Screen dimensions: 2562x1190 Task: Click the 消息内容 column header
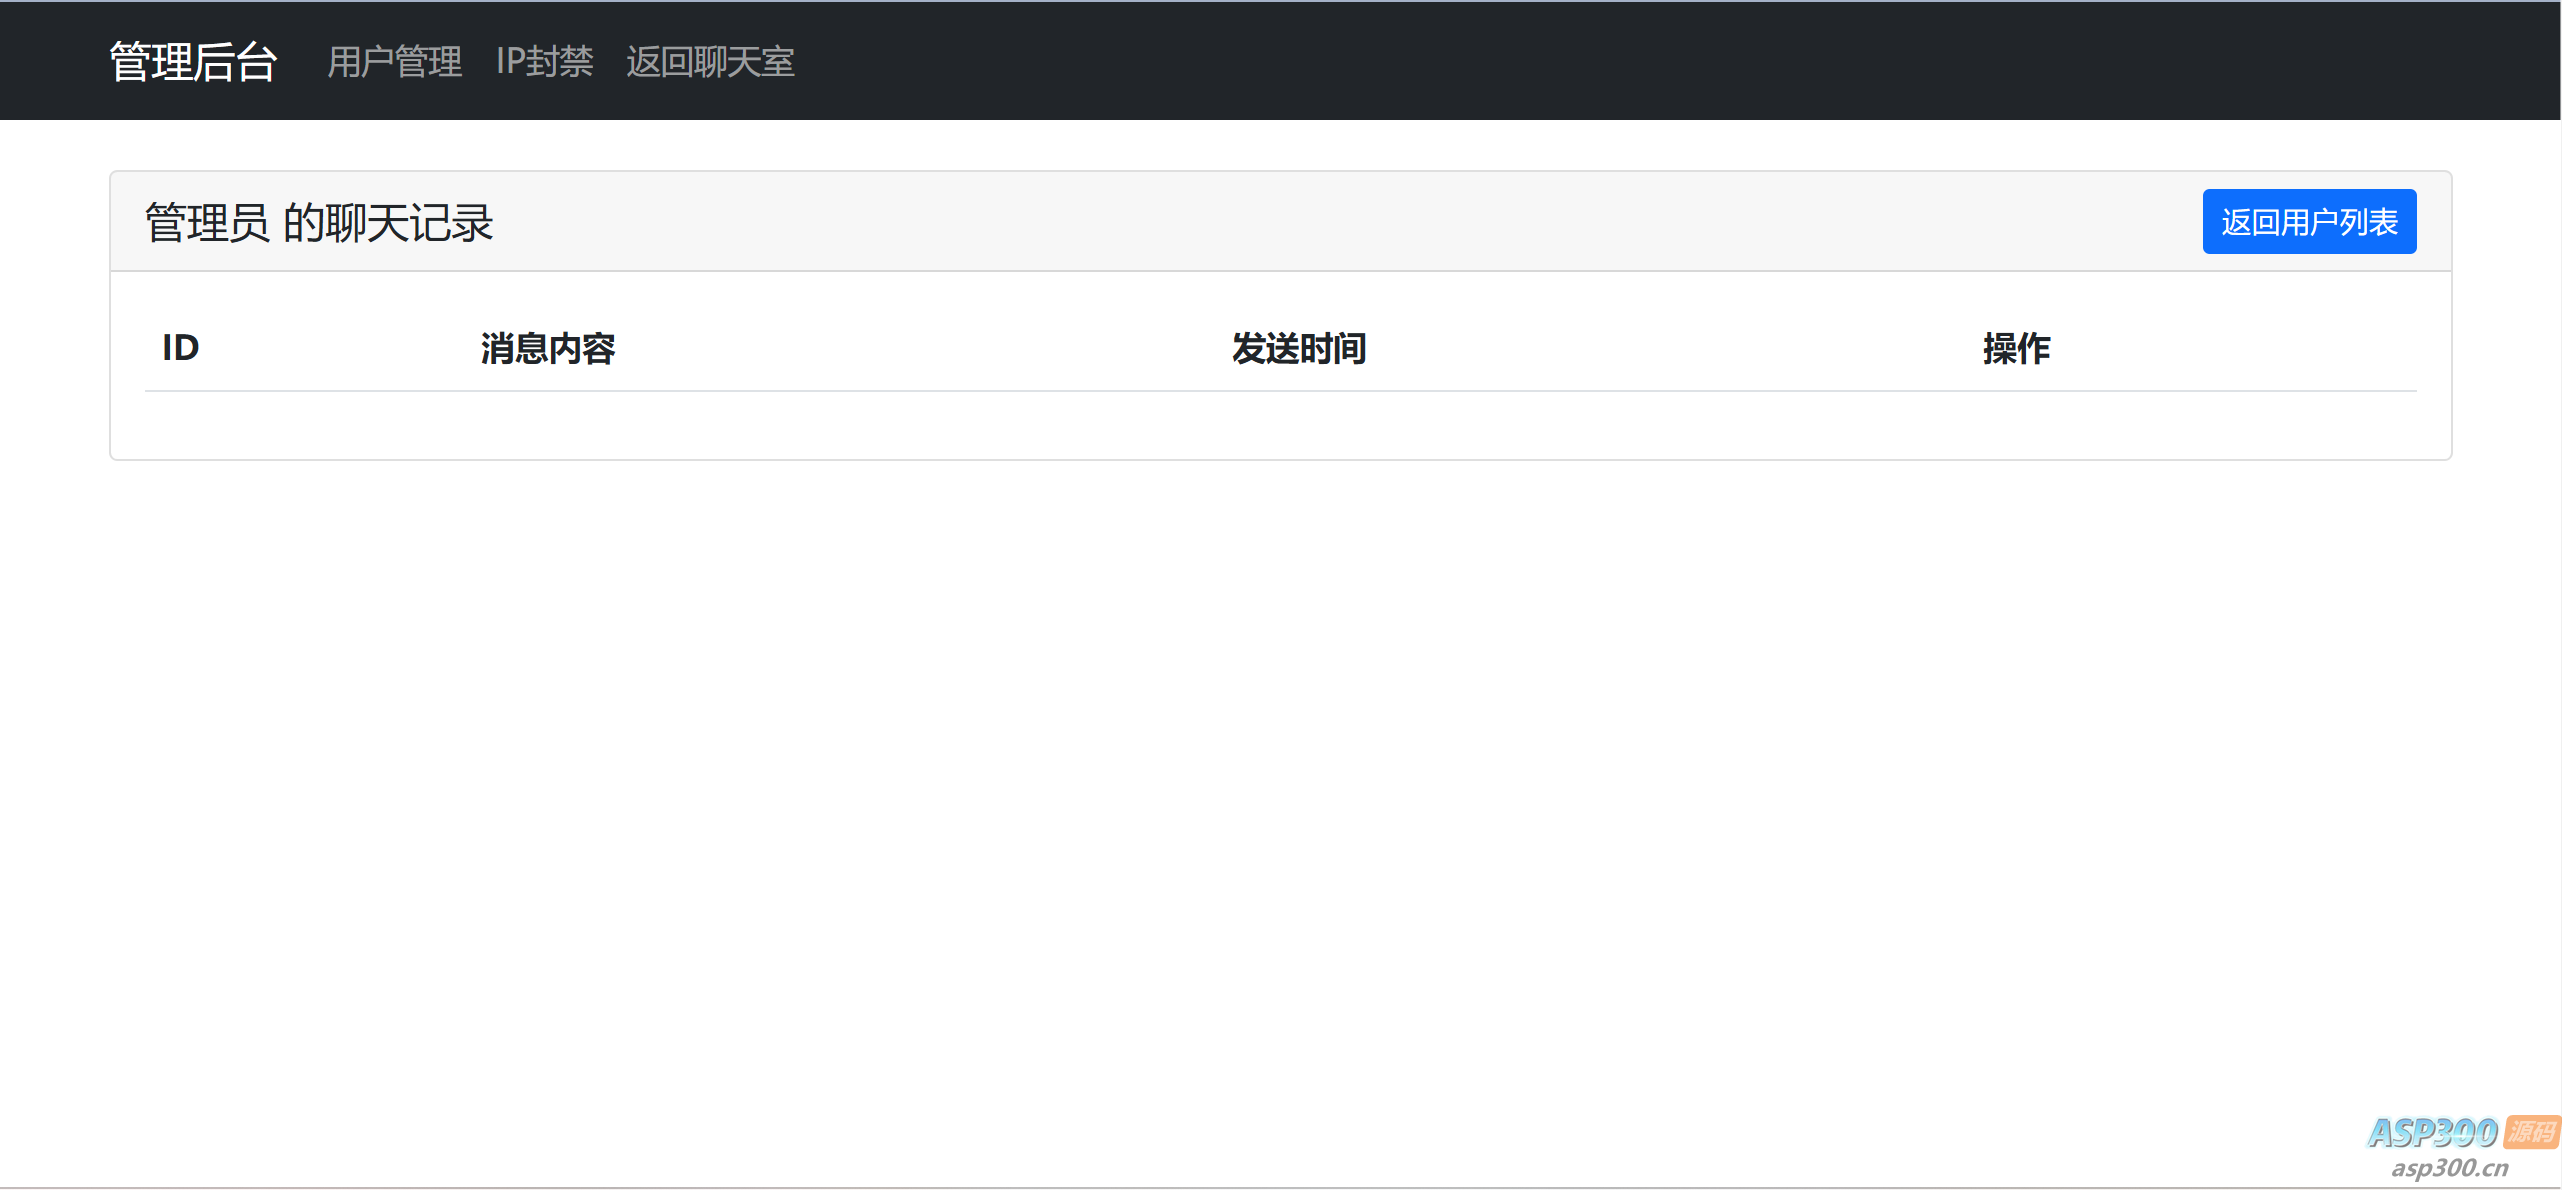click(547, 348)
